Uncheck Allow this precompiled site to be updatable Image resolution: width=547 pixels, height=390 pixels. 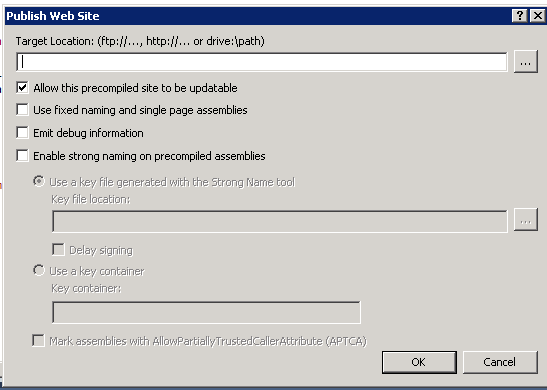pyautogui.click(x=22, y=88)
